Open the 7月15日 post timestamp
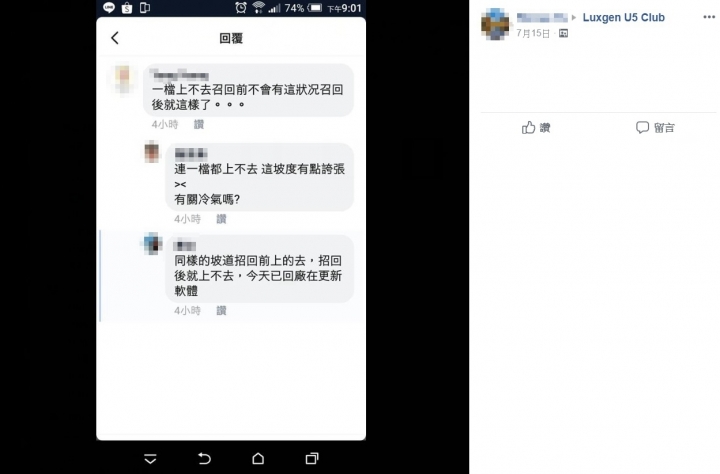 click(533, 34)
